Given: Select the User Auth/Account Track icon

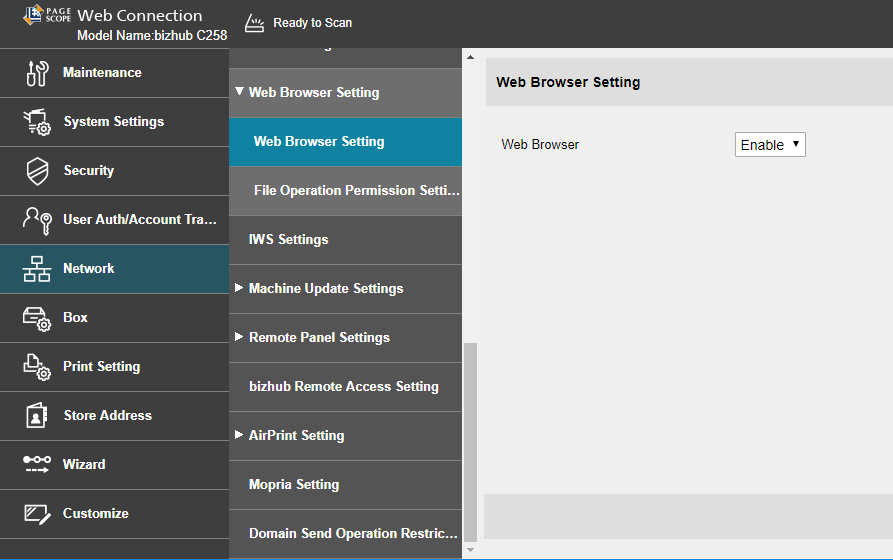Looking at the screenshot, I should click(37, 220).
